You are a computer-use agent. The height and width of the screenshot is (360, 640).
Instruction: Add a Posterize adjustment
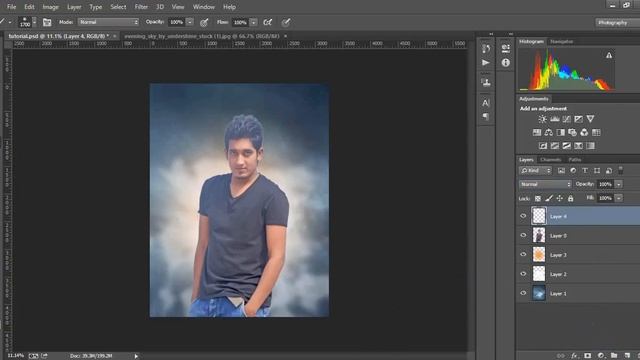click(555, 146)
